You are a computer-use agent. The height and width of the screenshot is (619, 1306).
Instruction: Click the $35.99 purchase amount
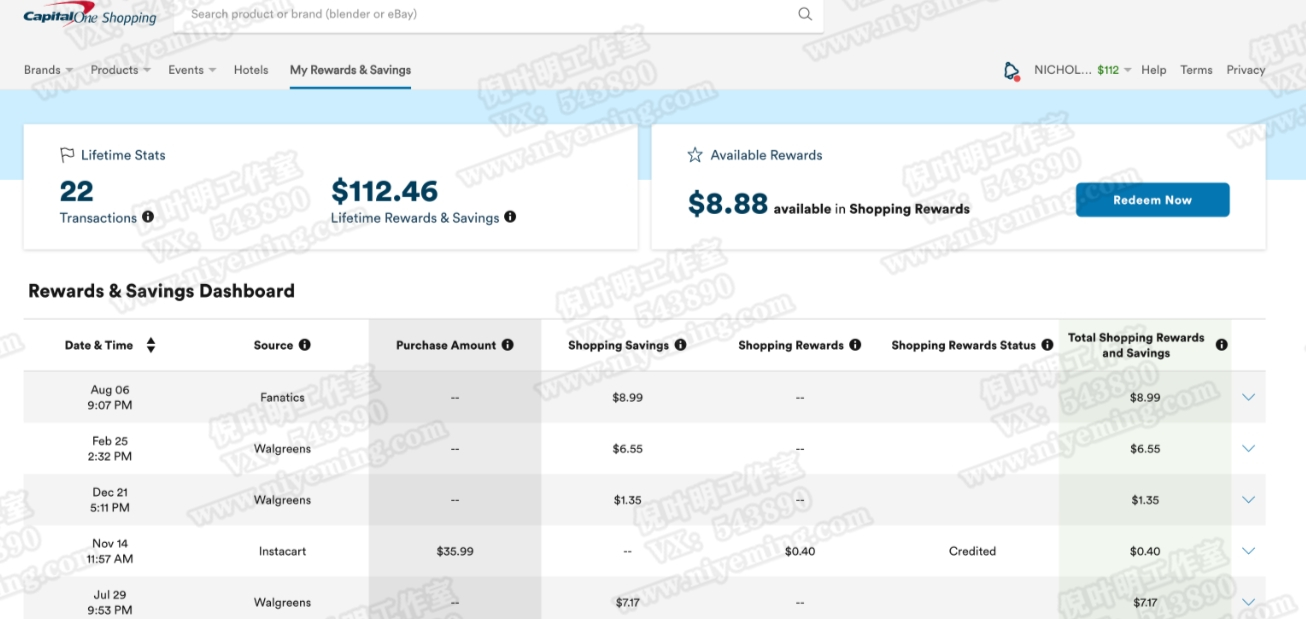point(455,551)
